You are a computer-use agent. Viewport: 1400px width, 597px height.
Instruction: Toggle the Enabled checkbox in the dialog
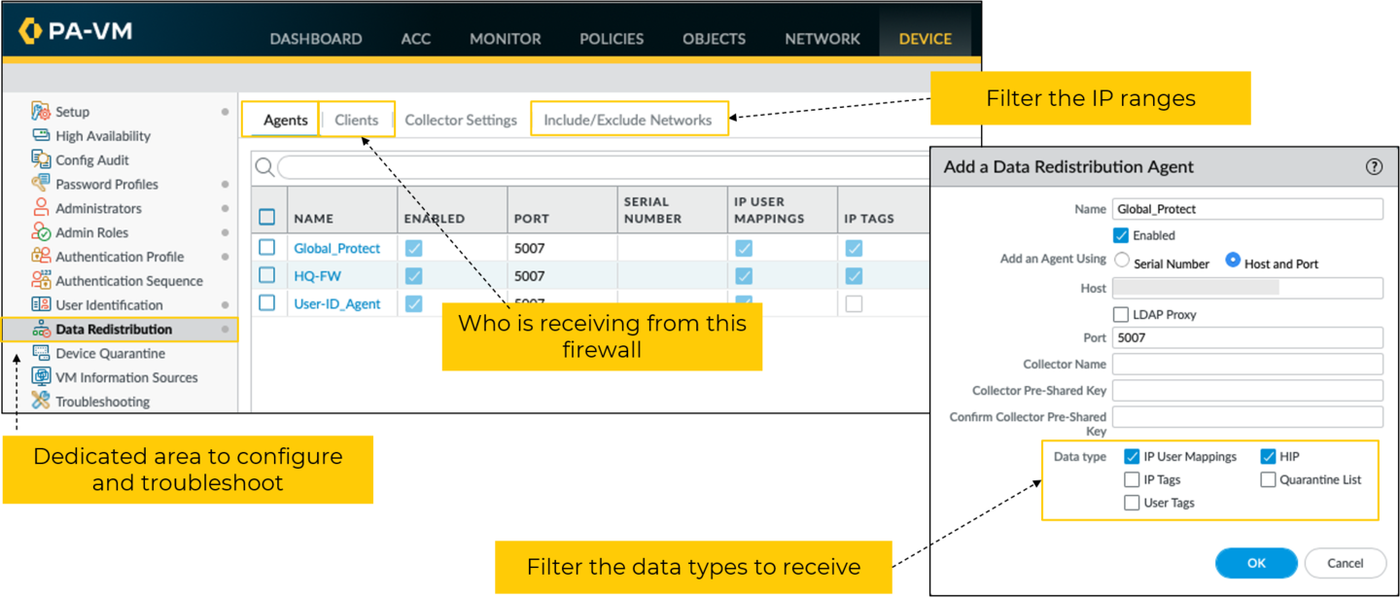pos(1121,236)
